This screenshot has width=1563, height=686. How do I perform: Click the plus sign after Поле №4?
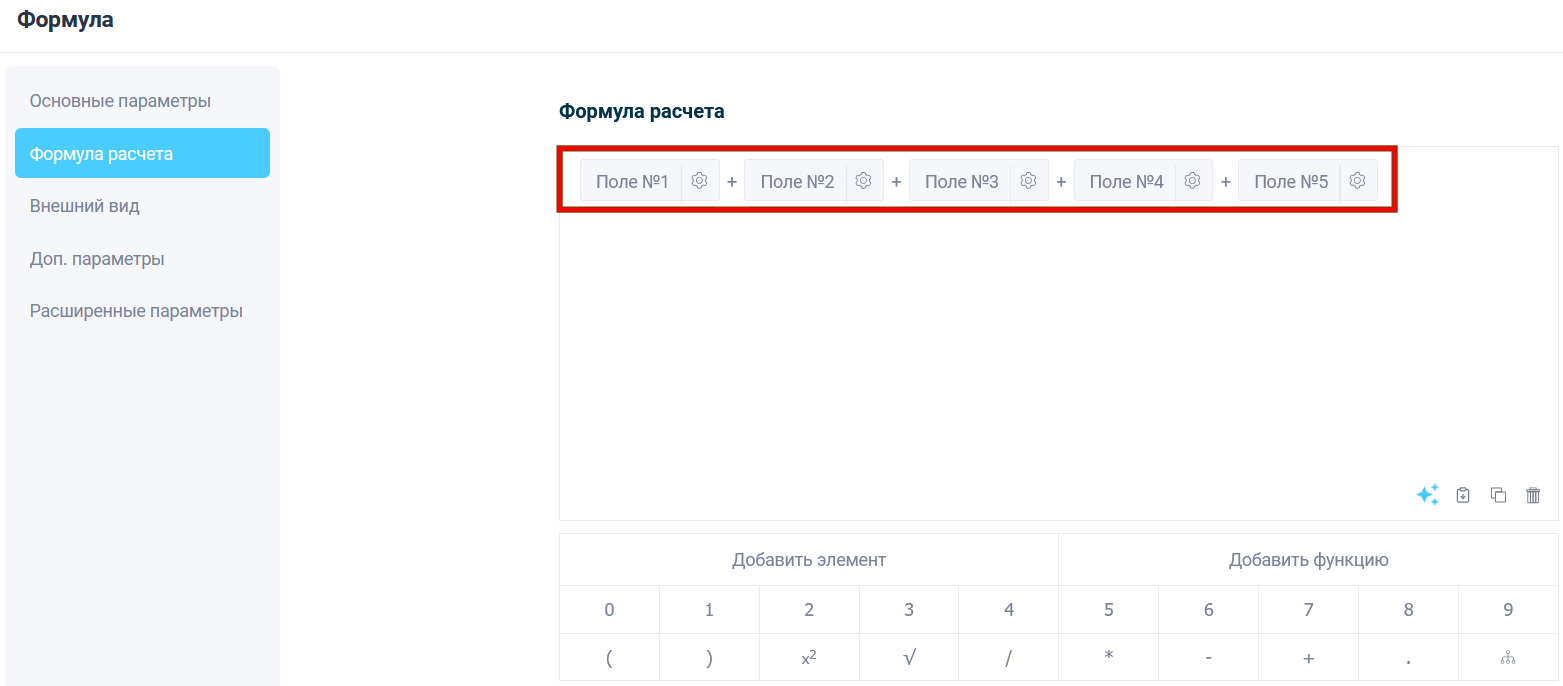tap(1226, 182)
